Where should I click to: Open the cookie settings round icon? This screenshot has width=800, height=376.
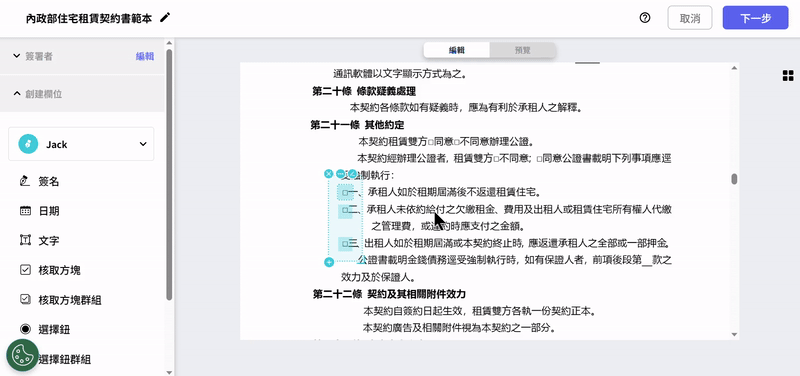click(22, 355)
